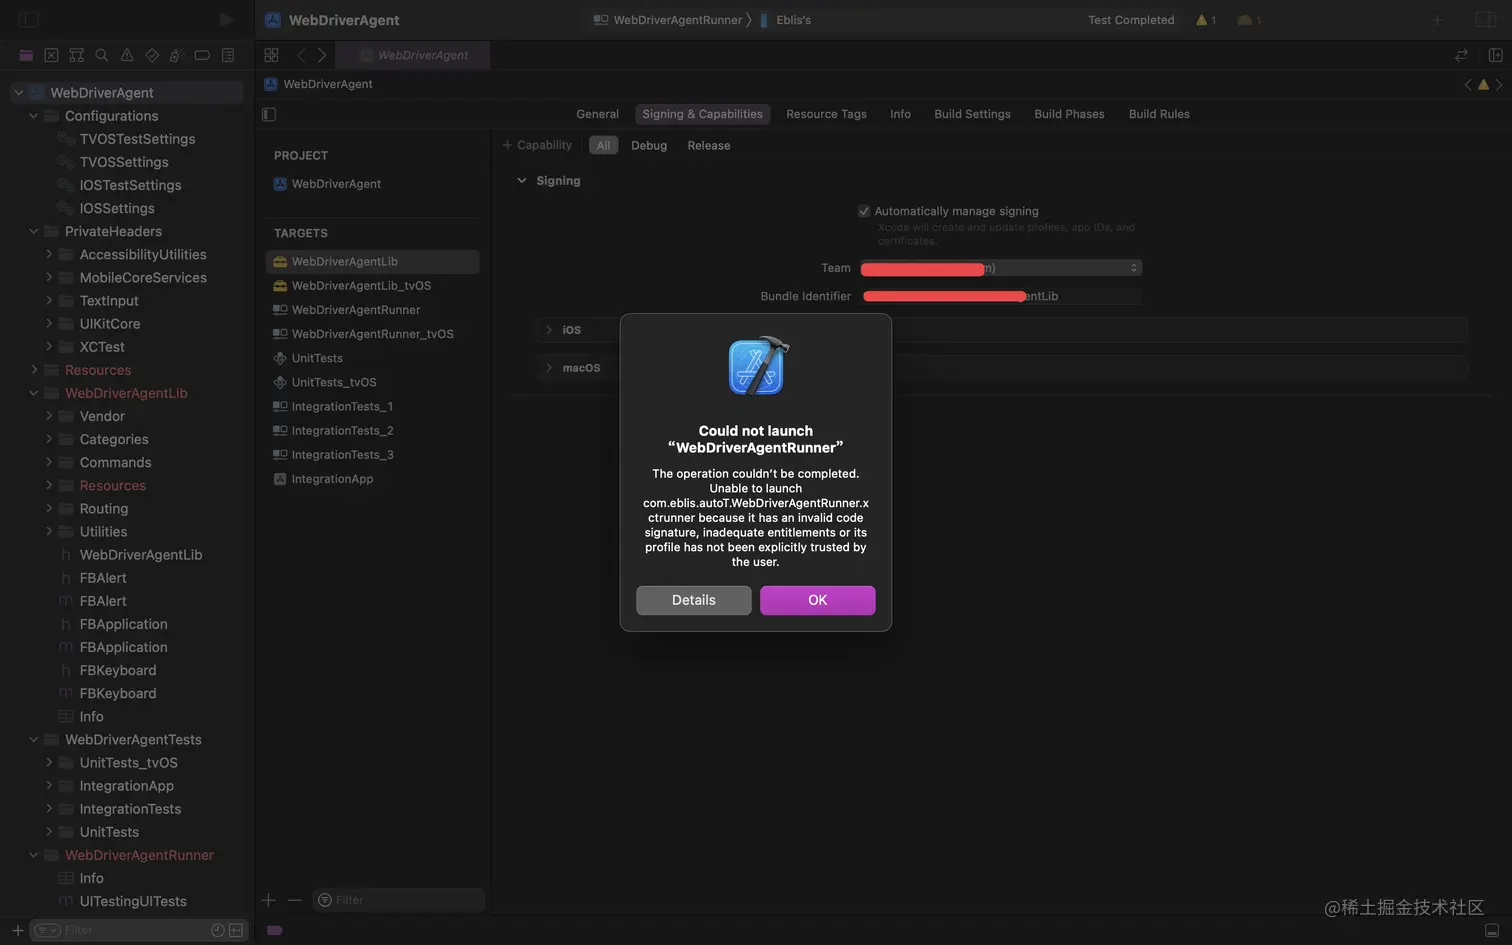Expand the AccessibilityUtilities folder

click(x=48, y=254)
